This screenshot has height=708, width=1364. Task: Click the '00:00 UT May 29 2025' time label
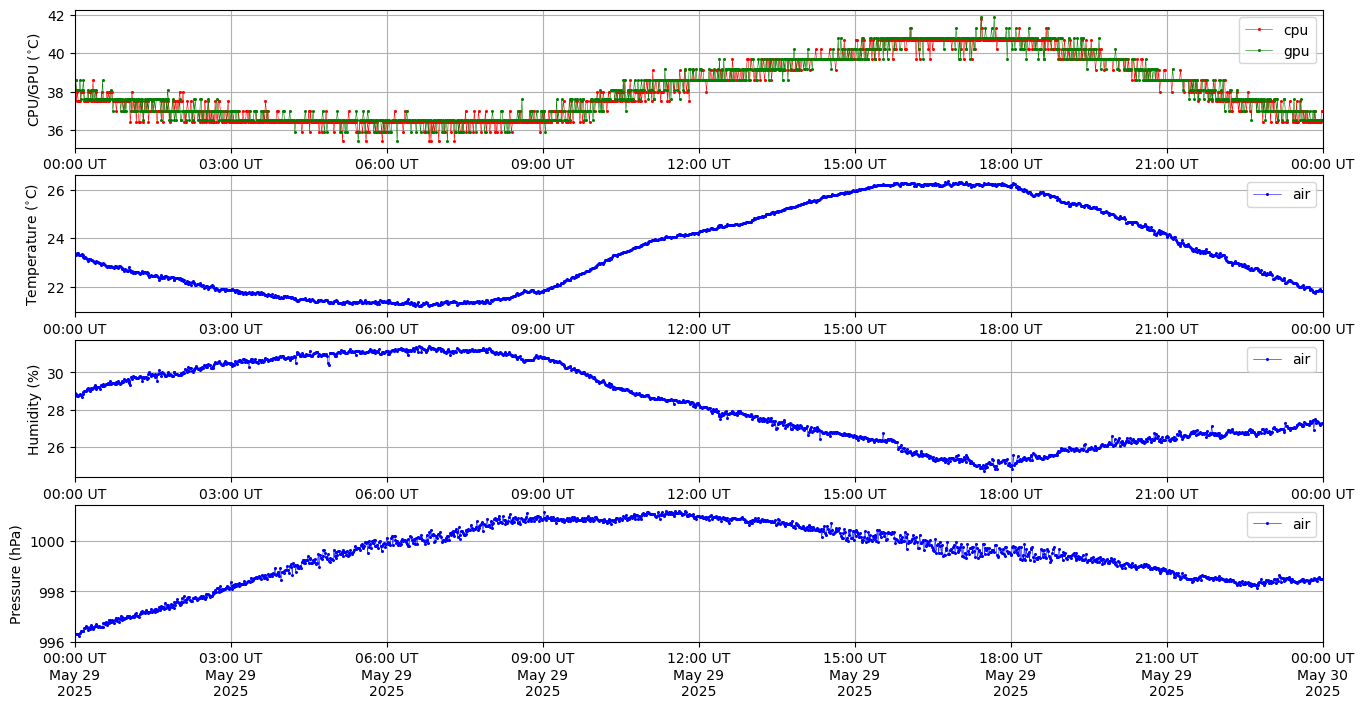75,674
